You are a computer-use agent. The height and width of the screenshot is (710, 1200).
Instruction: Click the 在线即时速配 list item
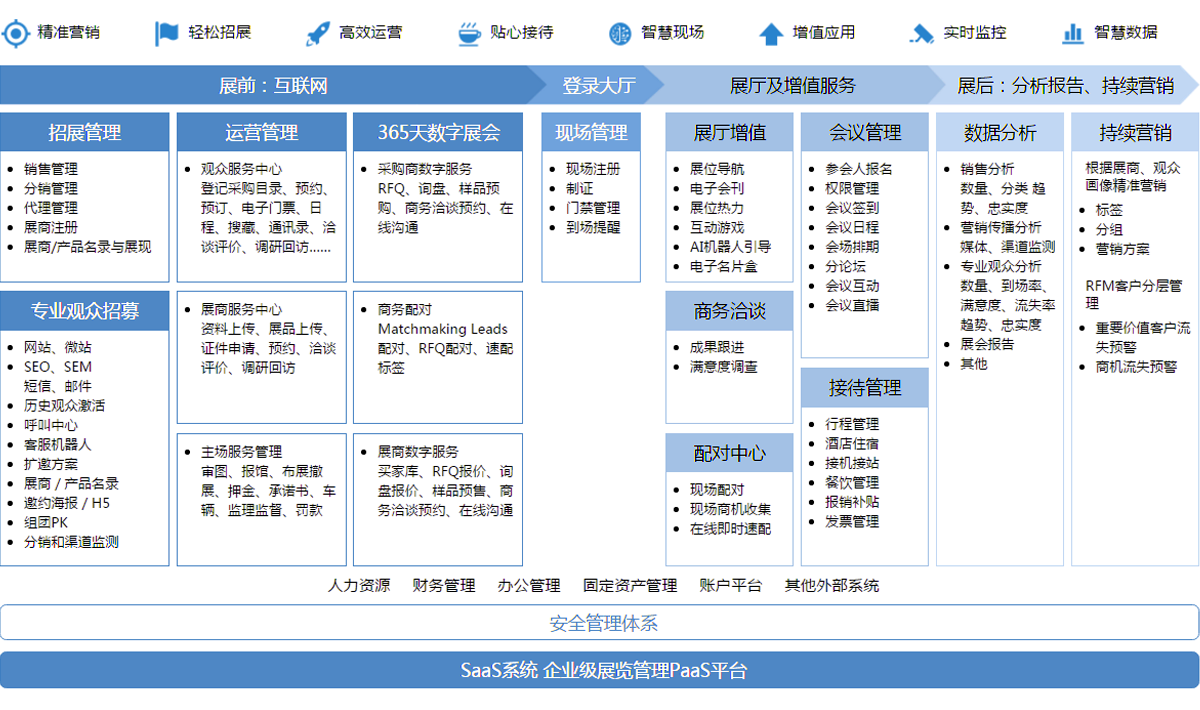click(730, 528)
